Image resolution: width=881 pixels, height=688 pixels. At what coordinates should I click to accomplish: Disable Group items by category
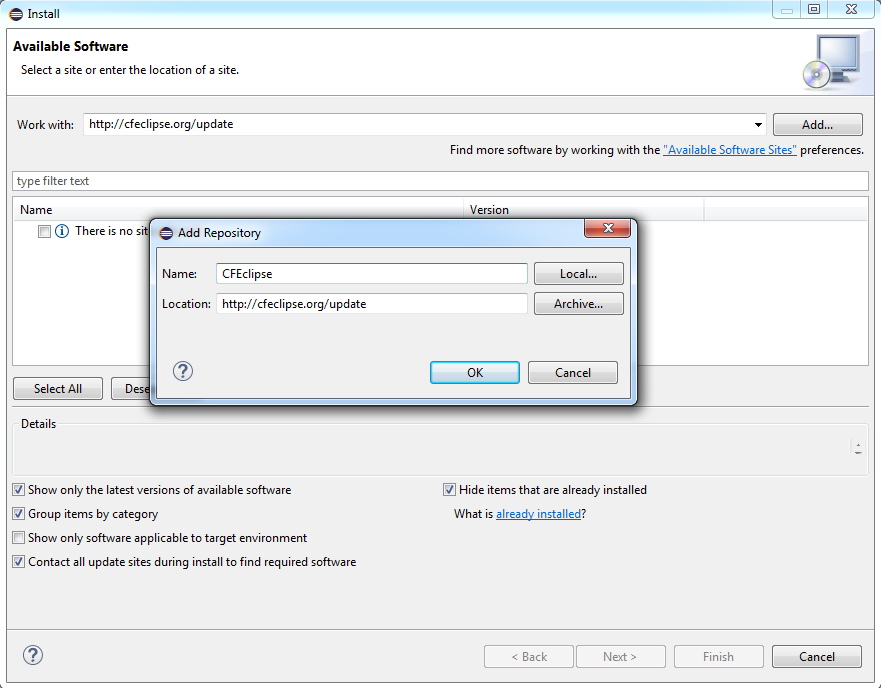(x=19, y=514)
